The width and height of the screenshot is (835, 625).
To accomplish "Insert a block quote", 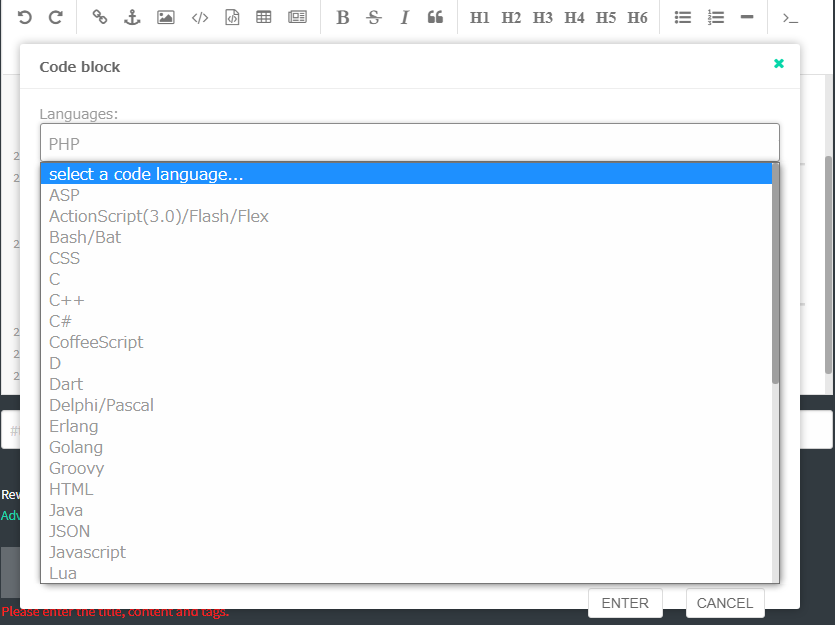I will 435,18.
